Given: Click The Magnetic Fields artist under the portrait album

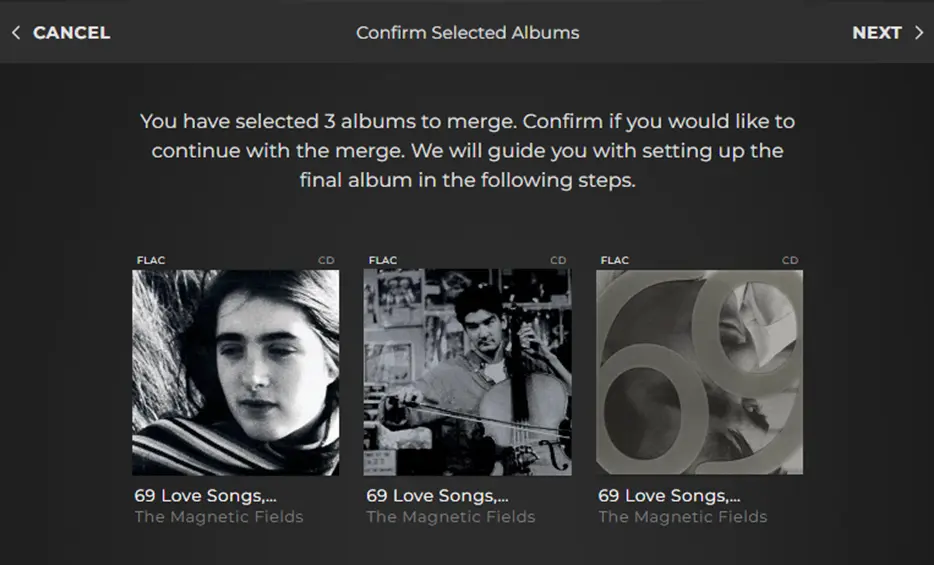Looking at the screenshot, I should coord(219,517).
